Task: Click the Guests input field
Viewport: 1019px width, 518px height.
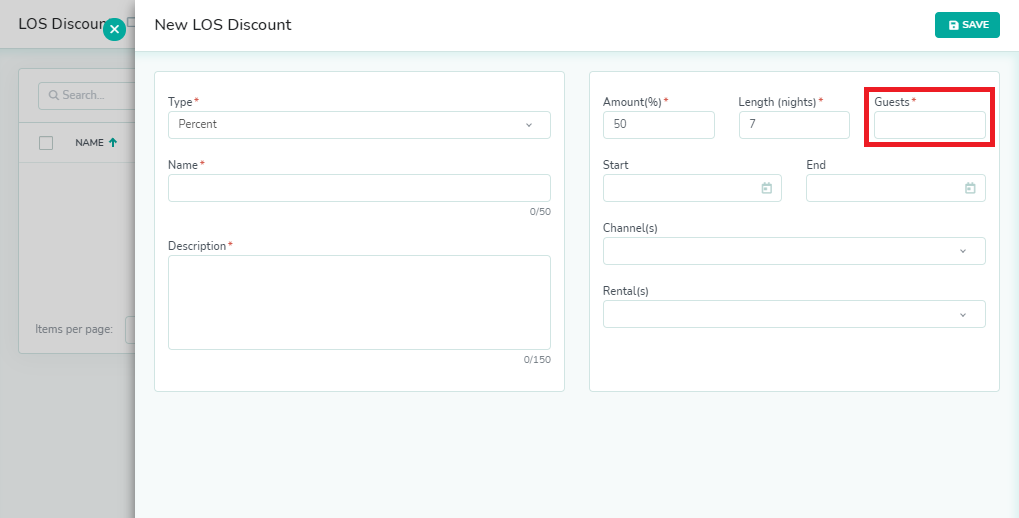Action: click(x=929, y=125)
